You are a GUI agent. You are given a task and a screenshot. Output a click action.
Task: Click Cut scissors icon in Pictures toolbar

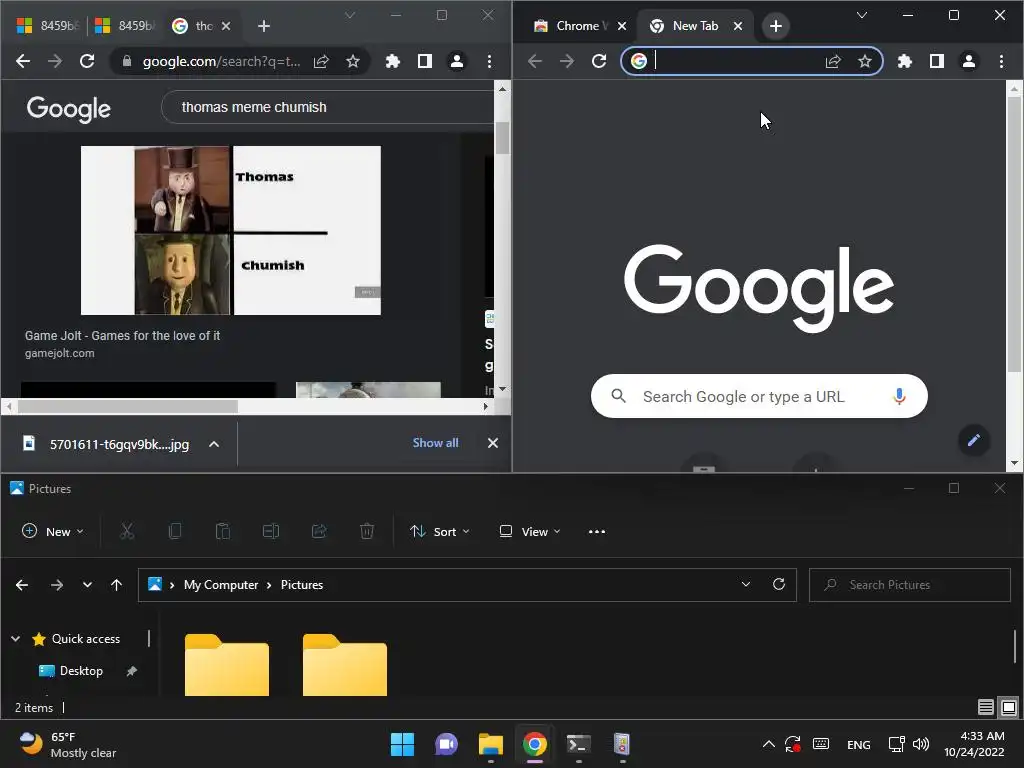click(127, 532)
